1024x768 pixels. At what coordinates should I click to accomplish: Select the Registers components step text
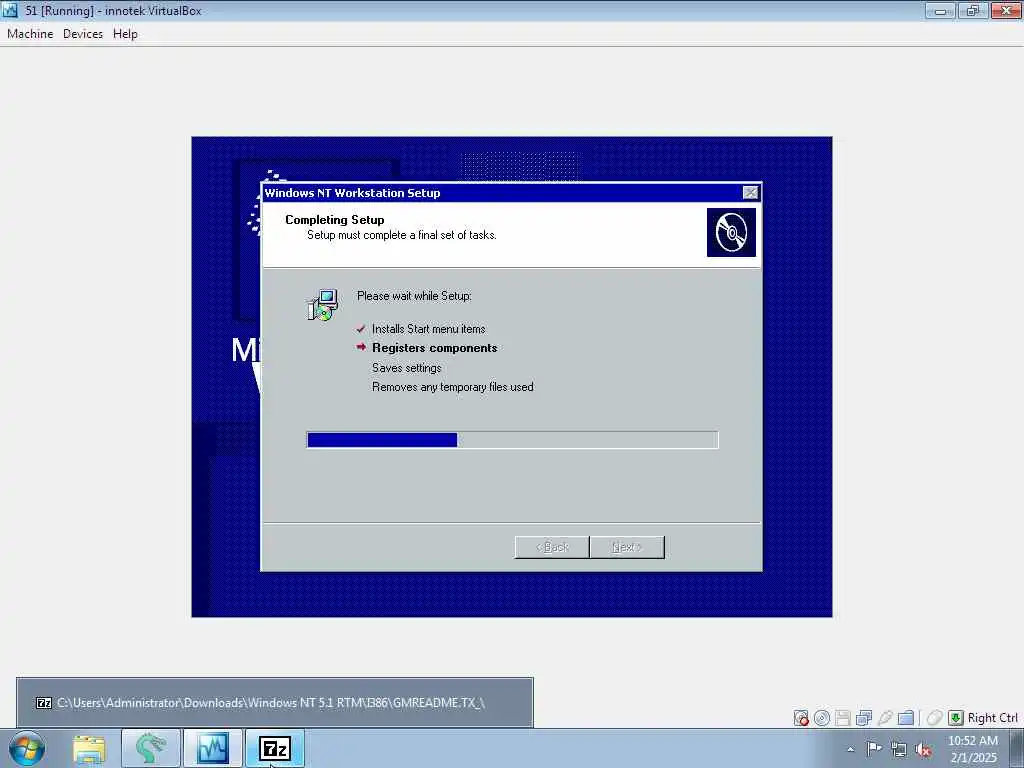434,348
